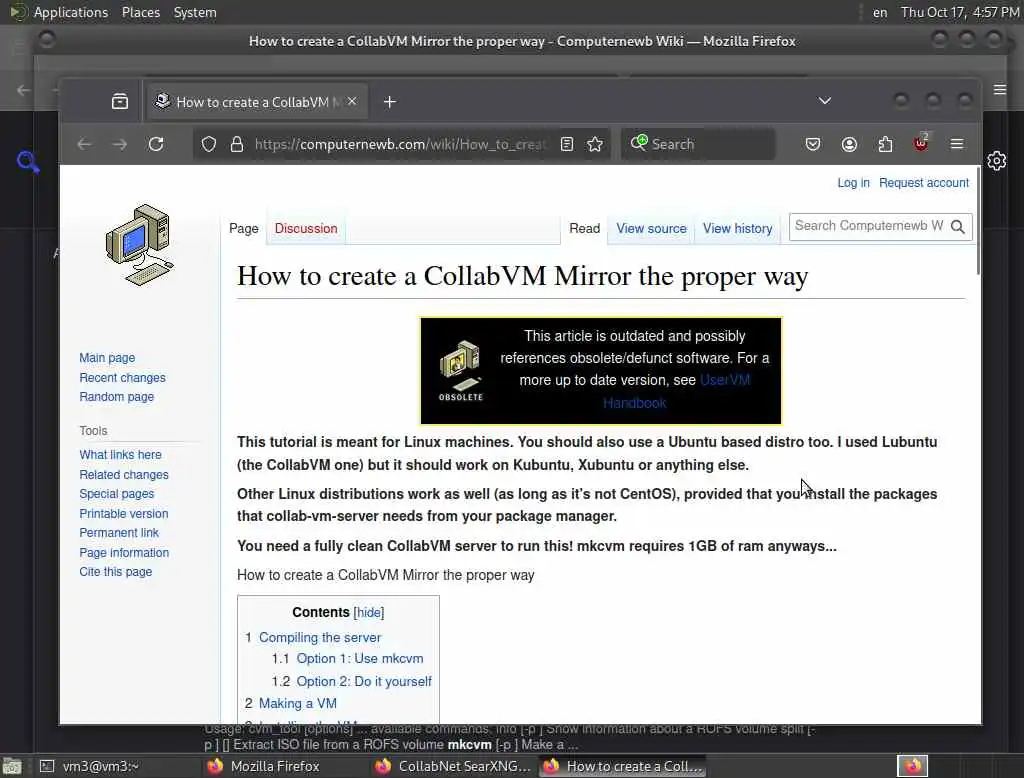Viewport: 1024px width, 778px height.
Task: Click the page vertical scrollbar
Action: [977, 221]
